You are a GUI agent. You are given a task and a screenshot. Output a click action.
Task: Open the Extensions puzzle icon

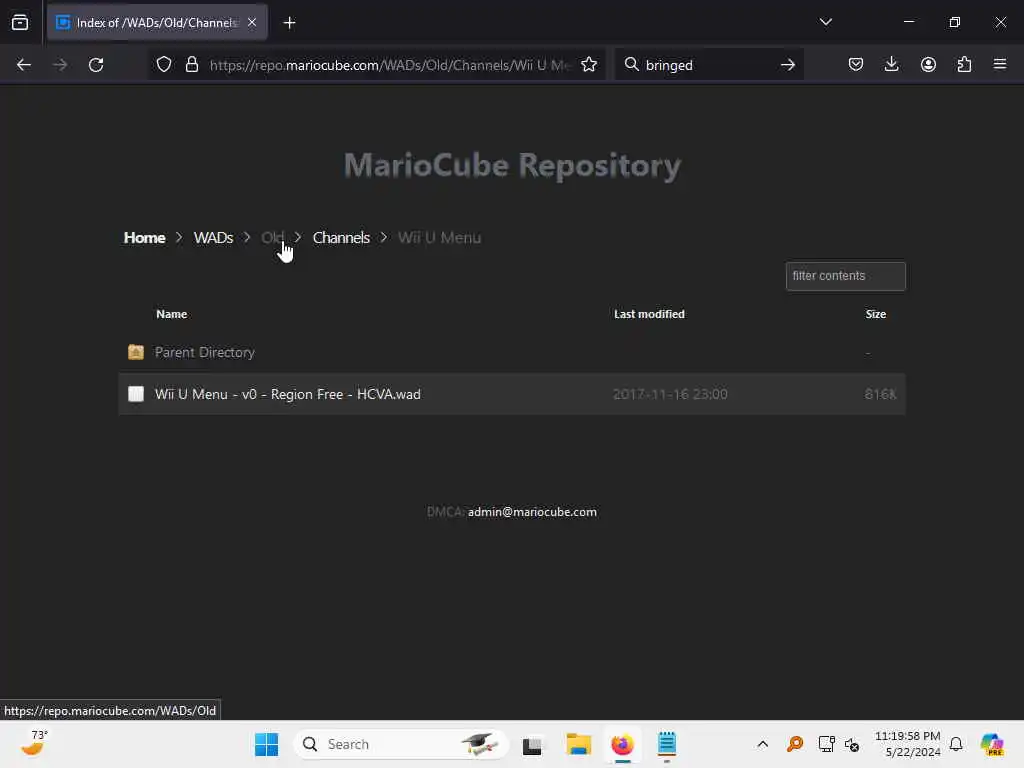click(x=964, y=64)
